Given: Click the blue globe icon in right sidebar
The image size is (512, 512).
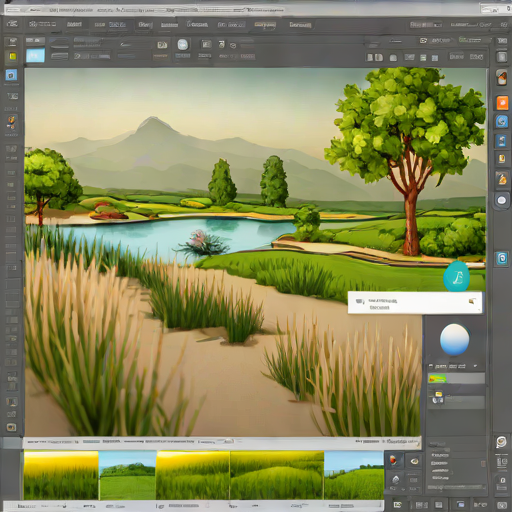Looking at the screenshot, I should click(x=501, y=122).
